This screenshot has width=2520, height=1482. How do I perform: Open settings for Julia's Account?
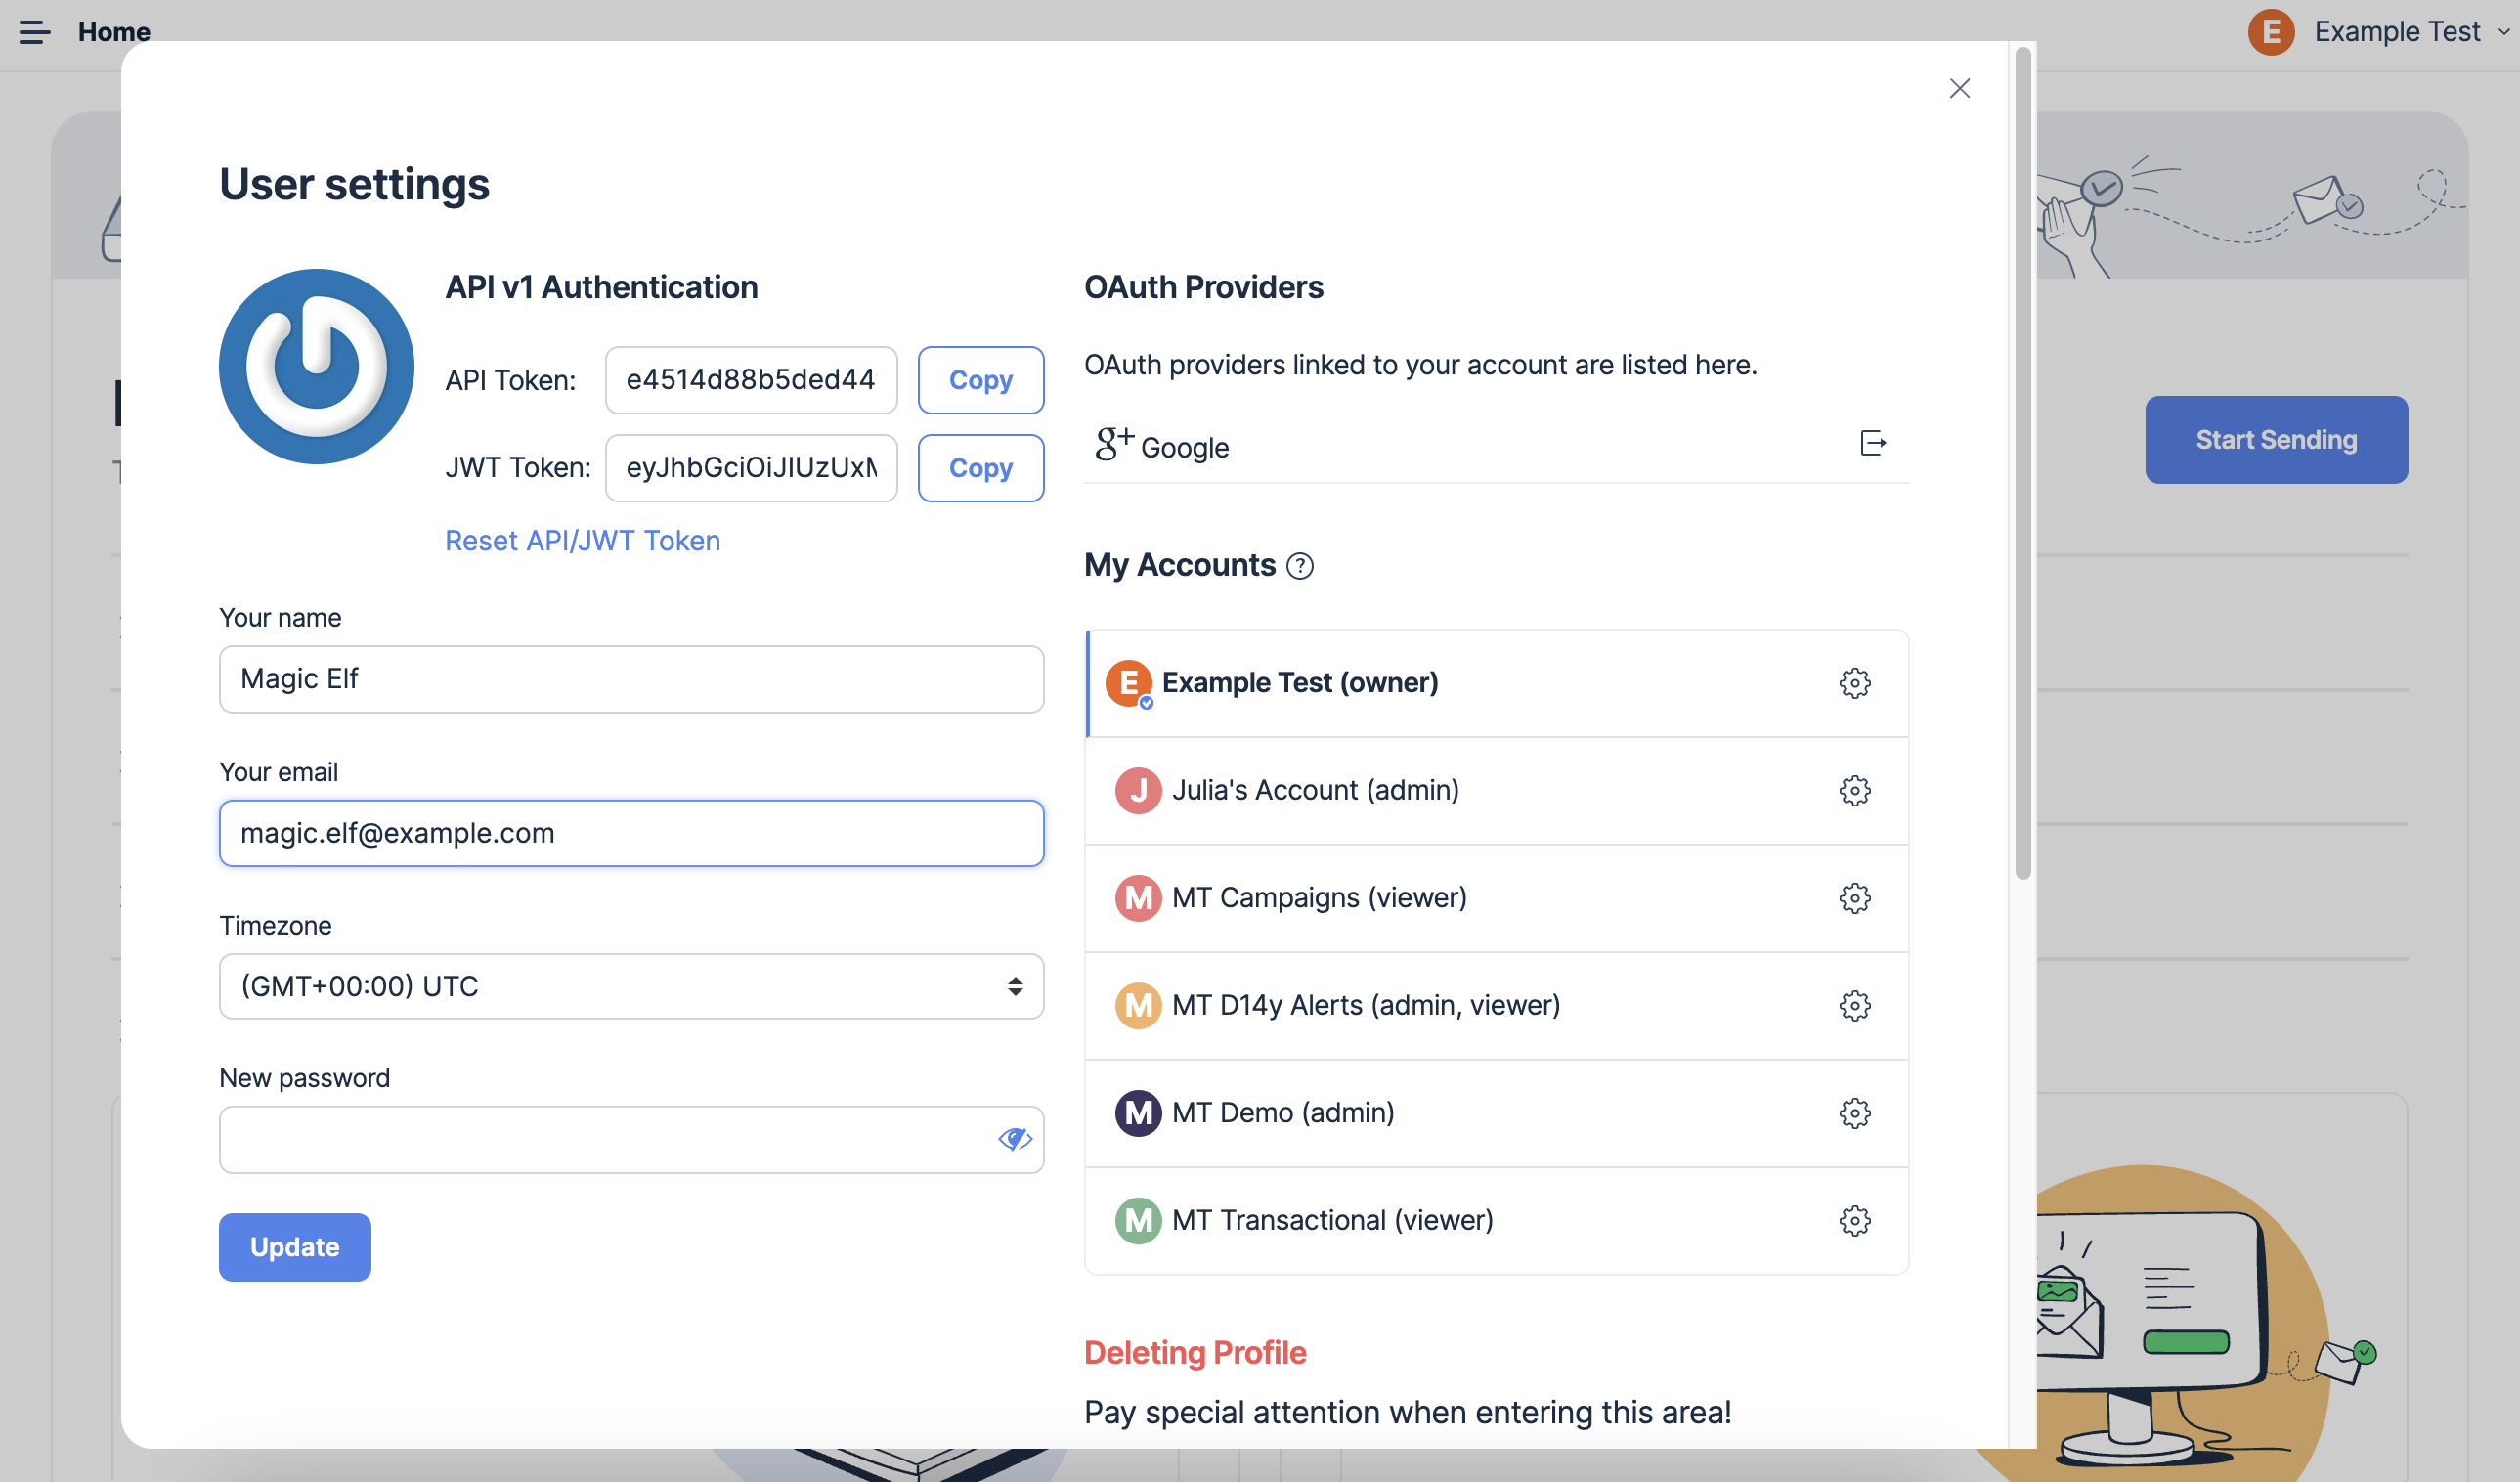point(1855,791)
